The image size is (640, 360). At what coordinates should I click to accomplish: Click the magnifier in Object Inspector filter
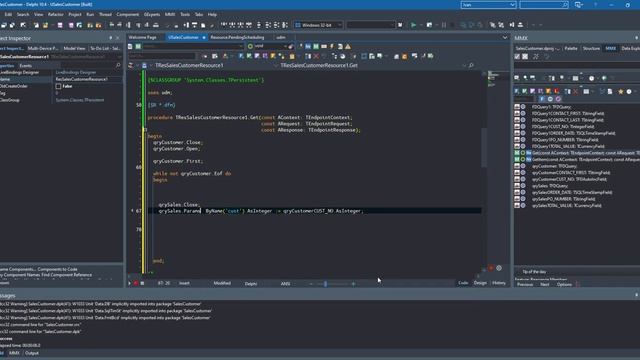pos(118,65)
